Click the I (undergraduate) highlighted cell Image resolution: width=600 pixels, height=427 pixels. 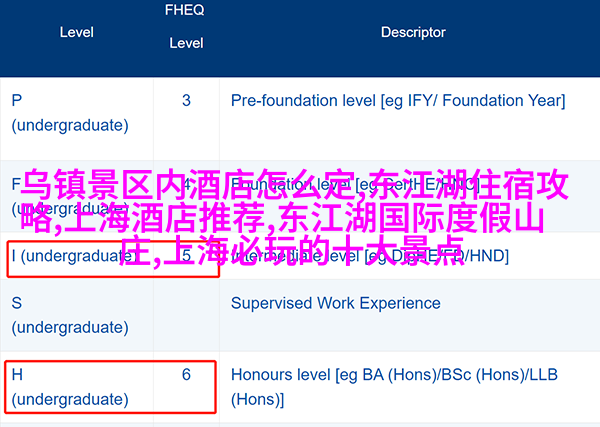(x=113, y=259)
